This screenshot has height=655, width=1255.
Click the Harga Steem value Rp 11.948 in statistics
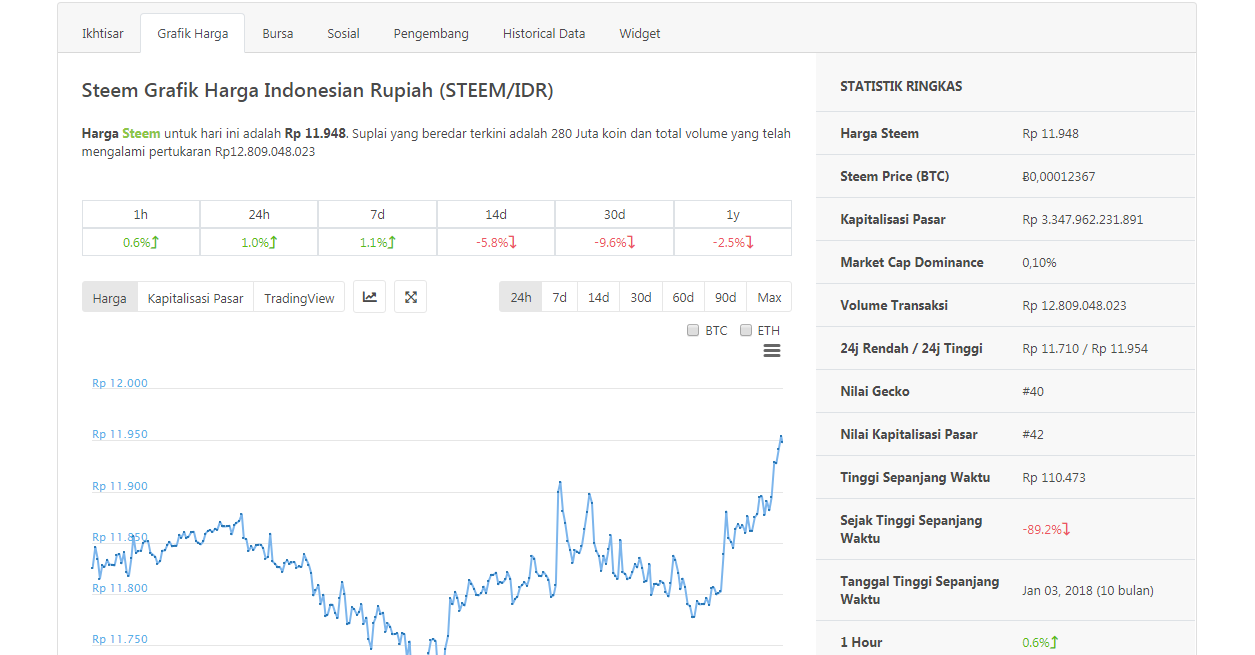pyautogui.click(x=1050, y=133)
